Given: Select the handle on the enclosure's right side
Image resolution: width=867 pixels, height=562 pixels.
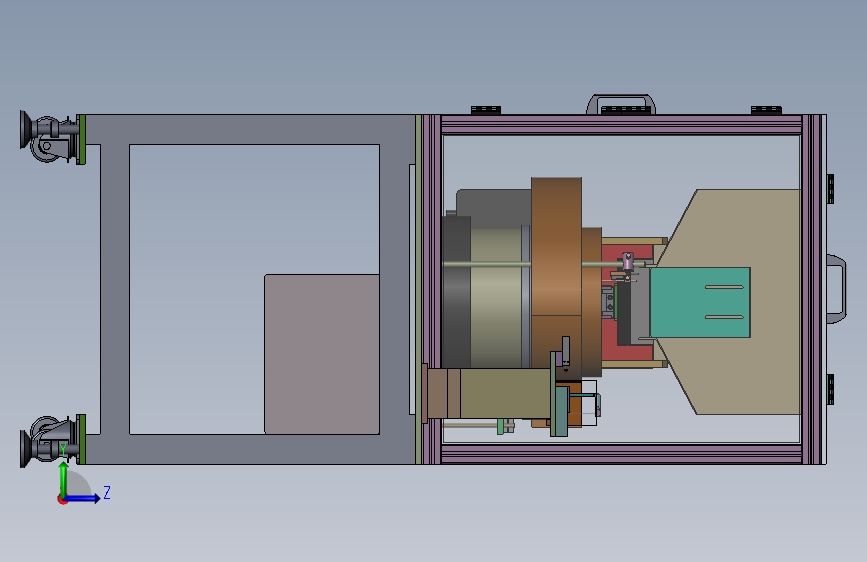Looking at the screenshot, I should [837, 289].
